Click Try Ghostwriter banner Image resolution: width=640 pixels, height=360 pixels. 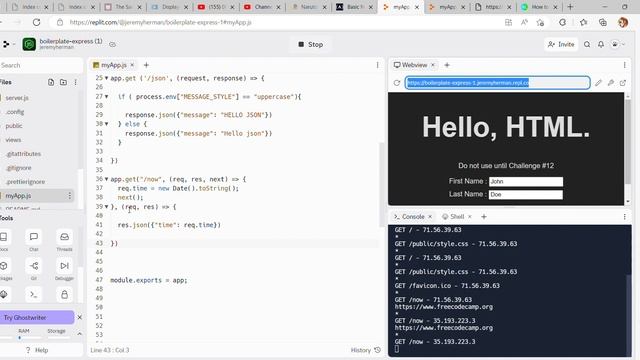click(x=37, y=317)
